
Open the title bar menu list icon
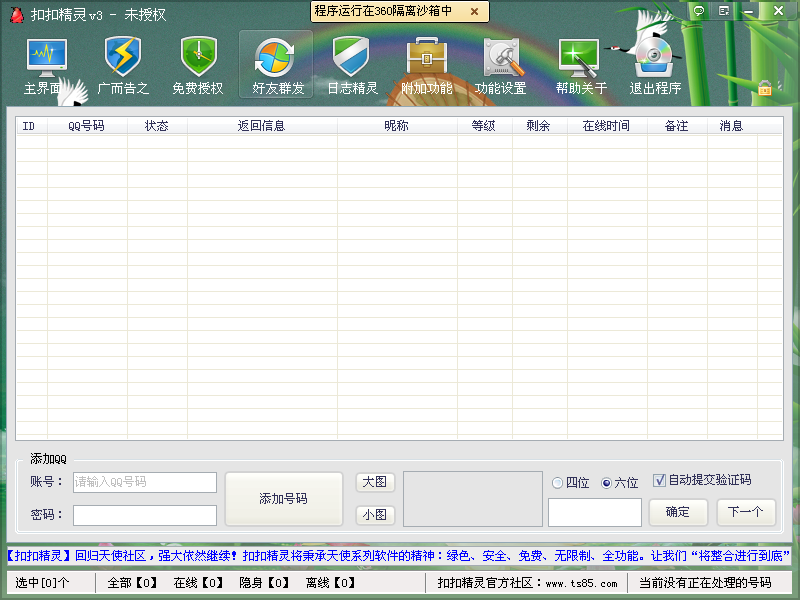pos(723,11)
